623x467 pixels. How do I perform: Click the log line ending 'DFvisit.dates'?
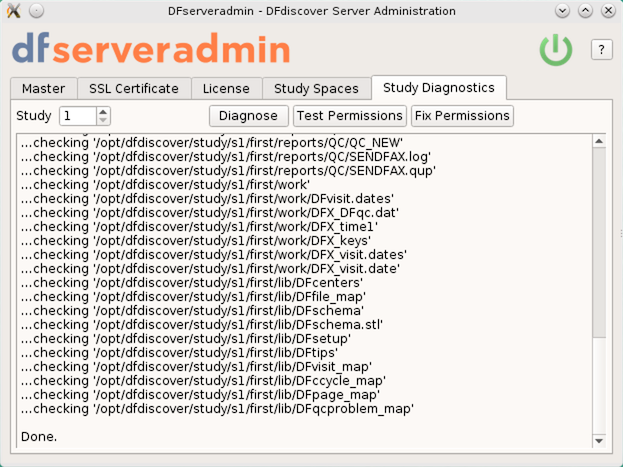(x=207, y=199)
